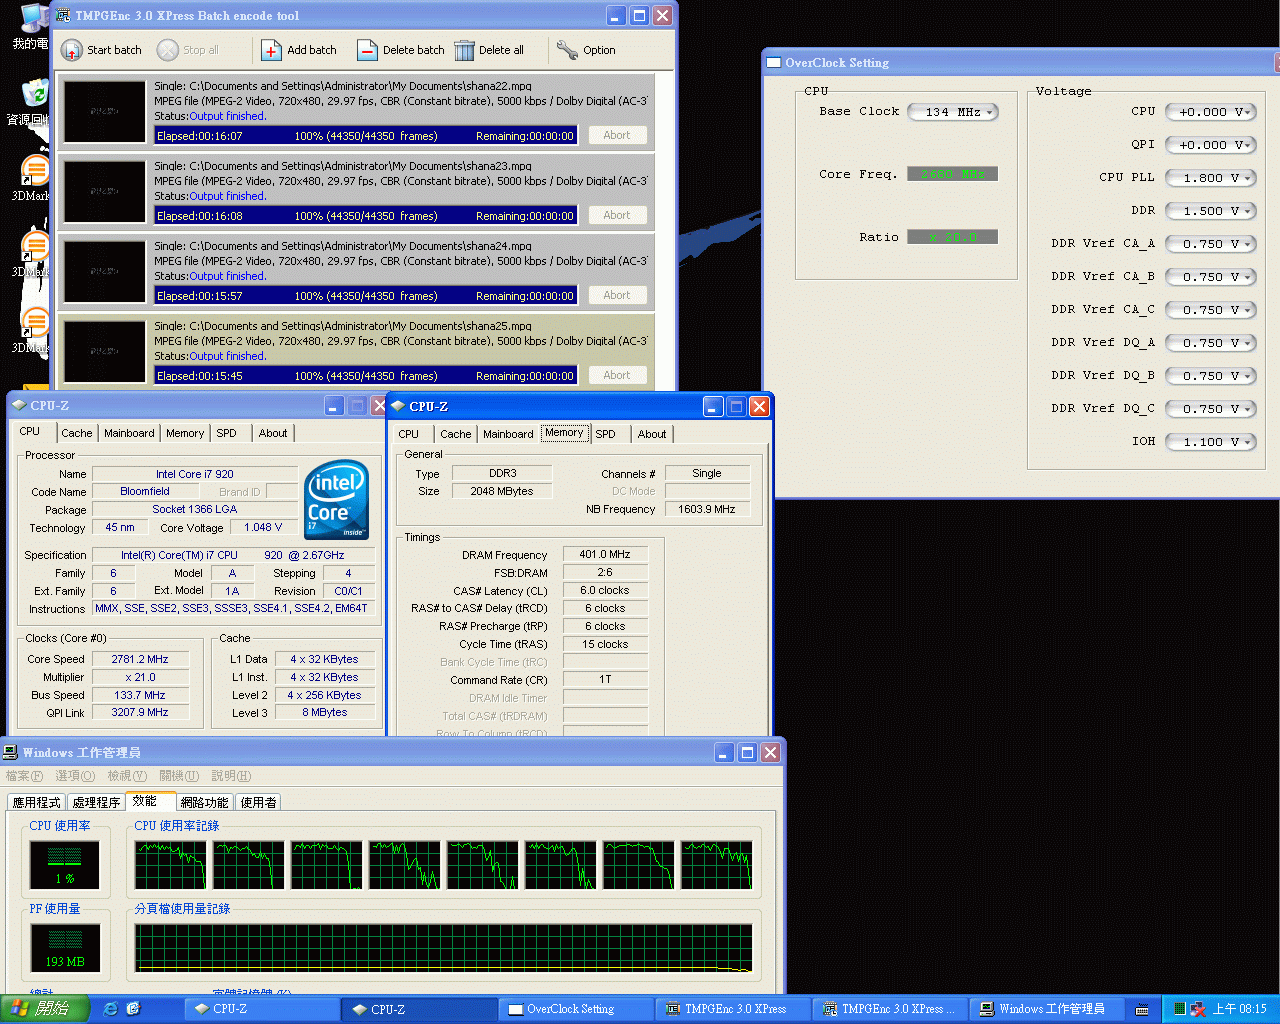The height and width of the screenshot is (1024, 1280).
Task: Select the 使用者 tab in Task Manager
Action: click(259, 802)
